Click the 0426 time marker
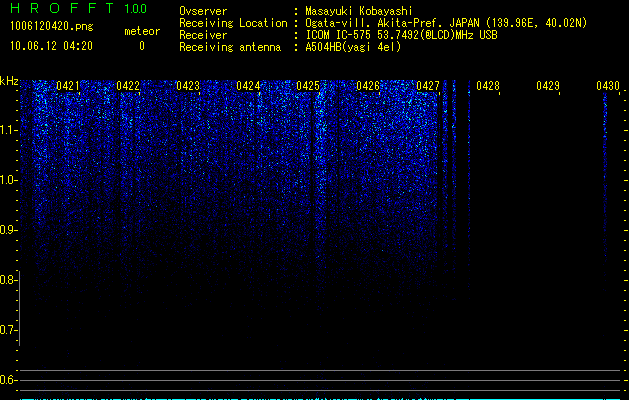 click(x=368, y=86)
